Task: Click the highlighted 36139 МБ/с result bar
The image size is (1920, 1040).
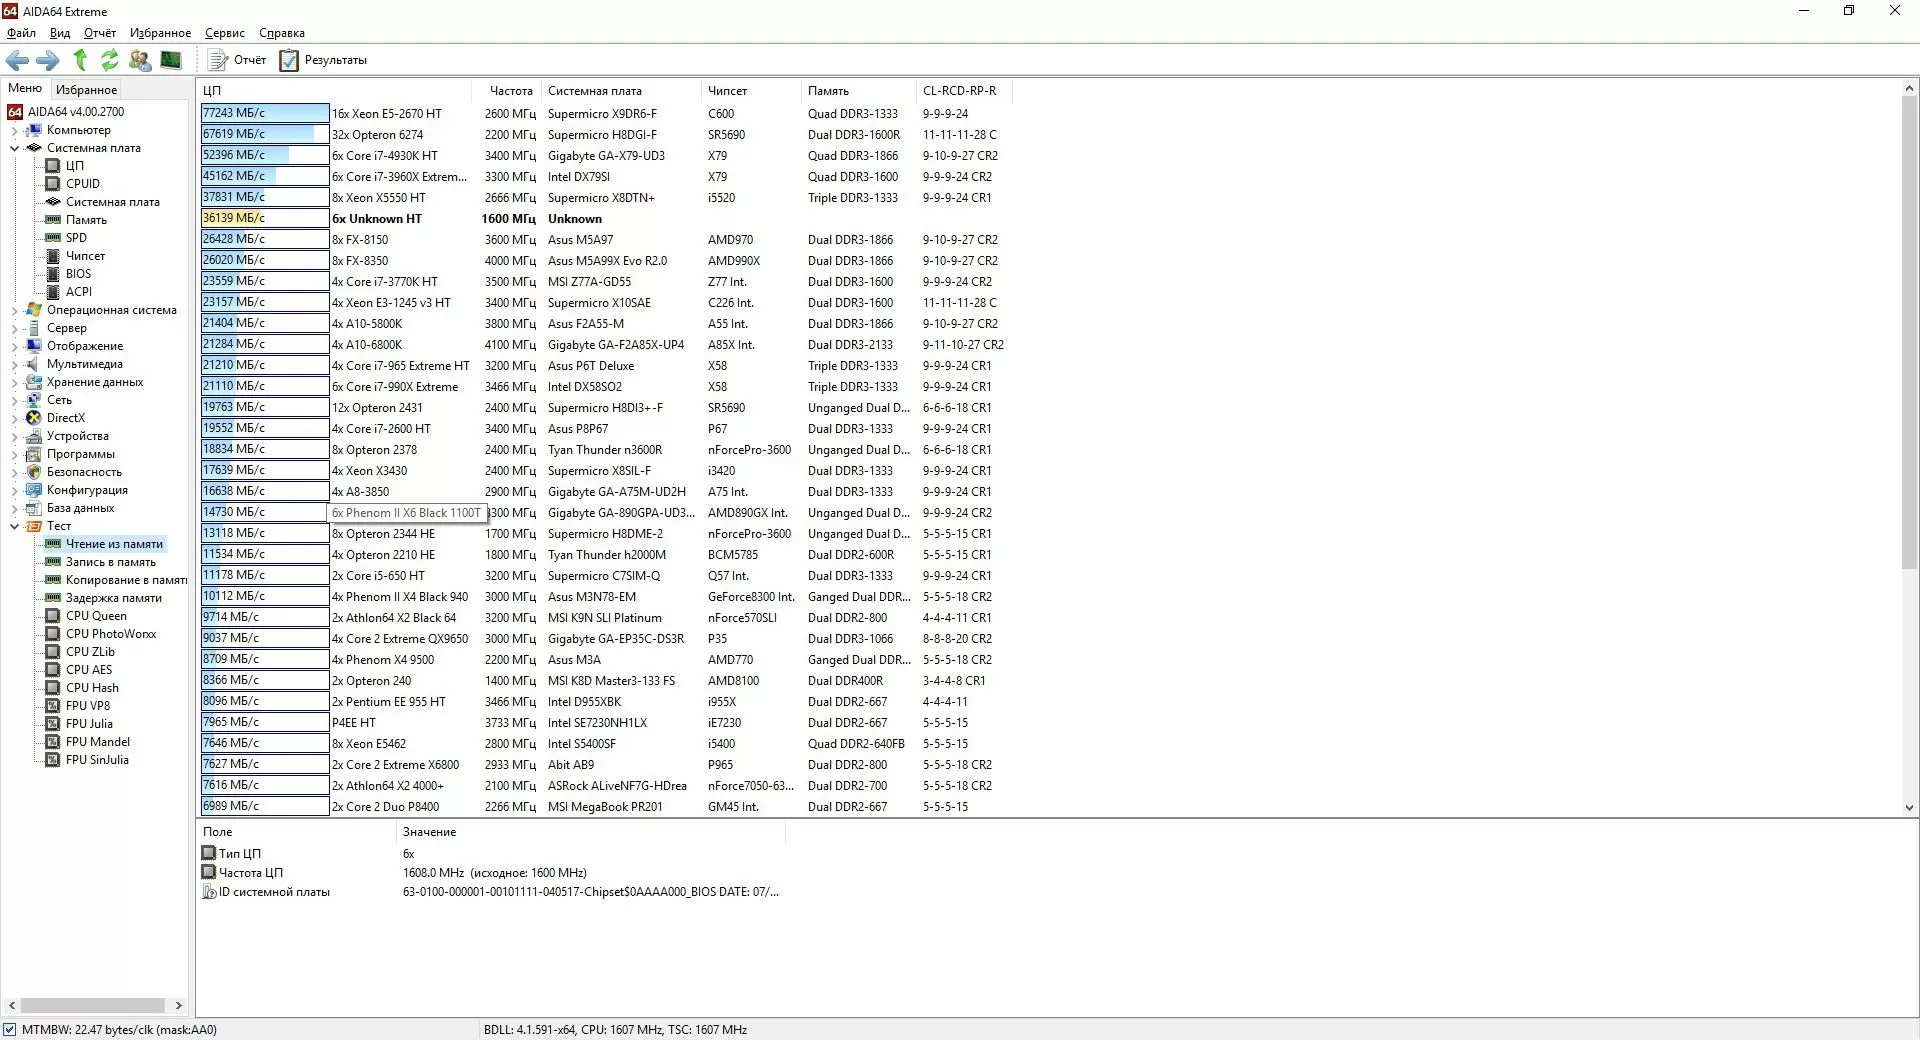Action: pos(265,218)
